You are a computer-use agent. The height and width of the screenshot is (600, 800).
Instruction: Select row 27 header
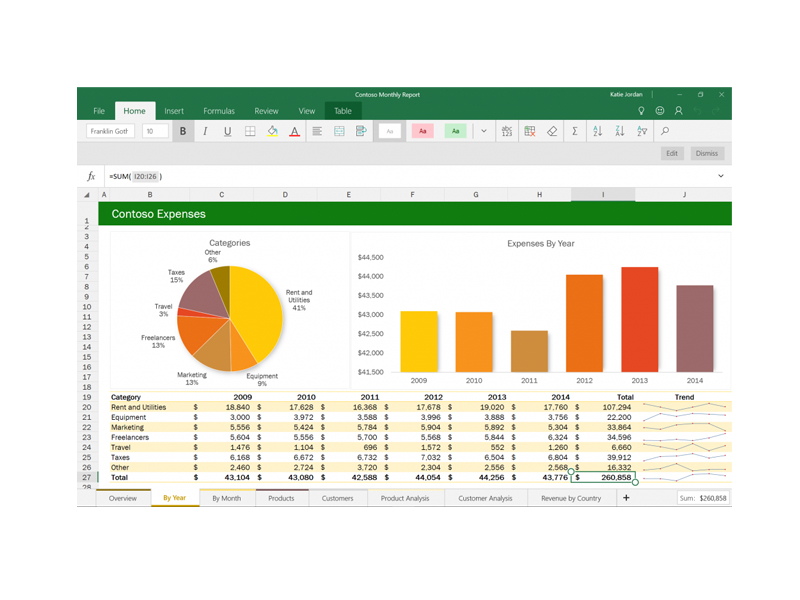pos(87,478)
